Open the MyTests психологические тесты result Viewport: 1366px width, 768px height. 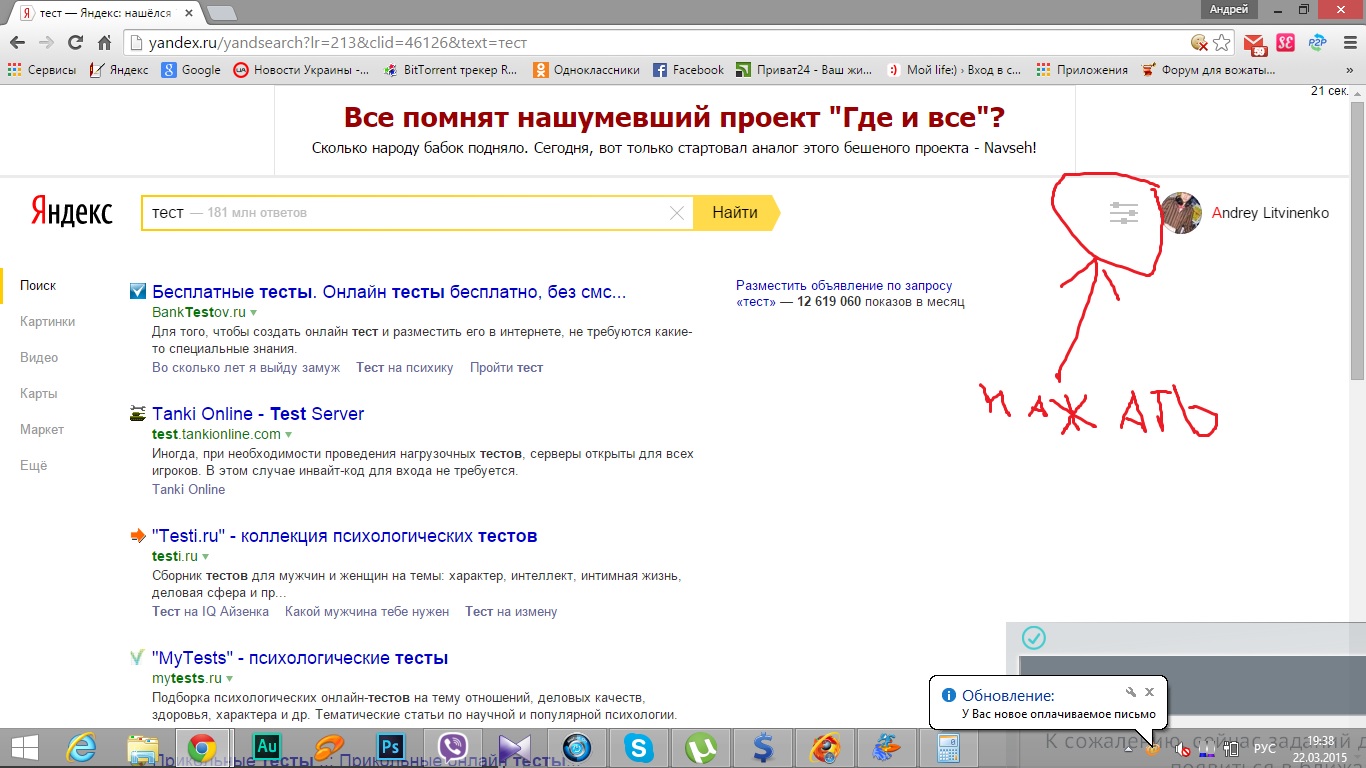[x=300, y=658]
